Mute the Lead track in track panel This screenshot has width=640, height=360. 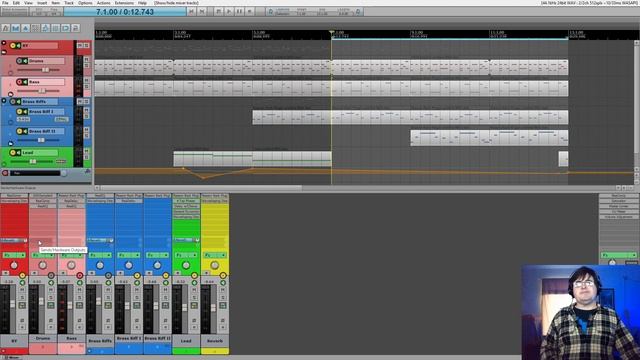pos(86,151)
